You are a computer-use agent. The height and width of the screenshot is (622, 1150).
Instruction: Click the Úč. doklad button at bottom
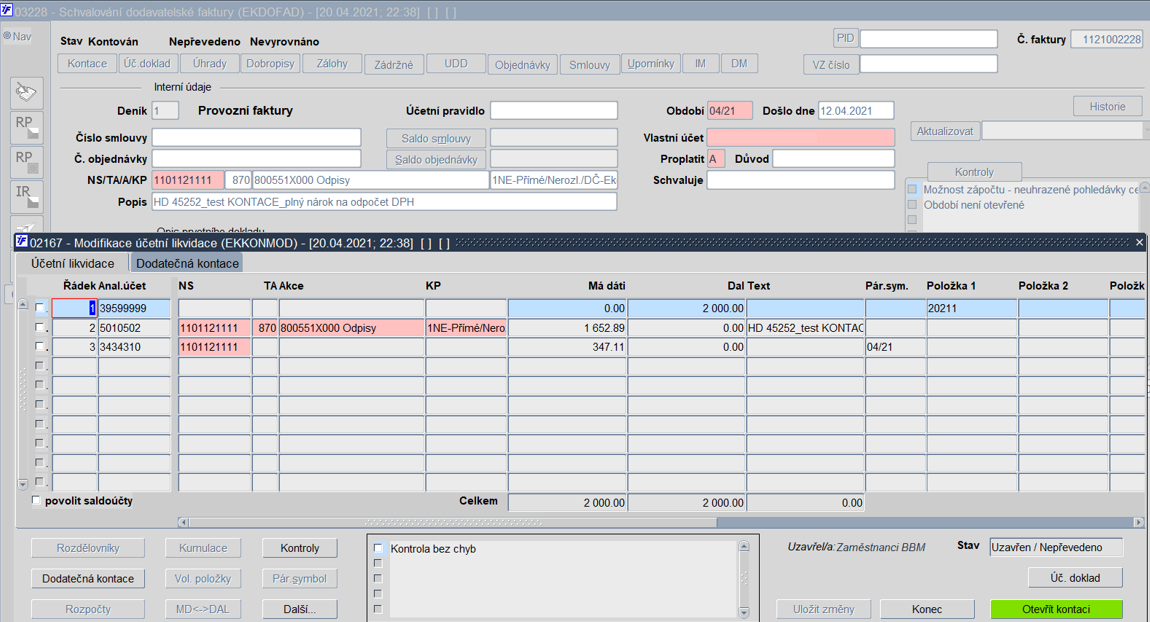tap(1075, 578)
